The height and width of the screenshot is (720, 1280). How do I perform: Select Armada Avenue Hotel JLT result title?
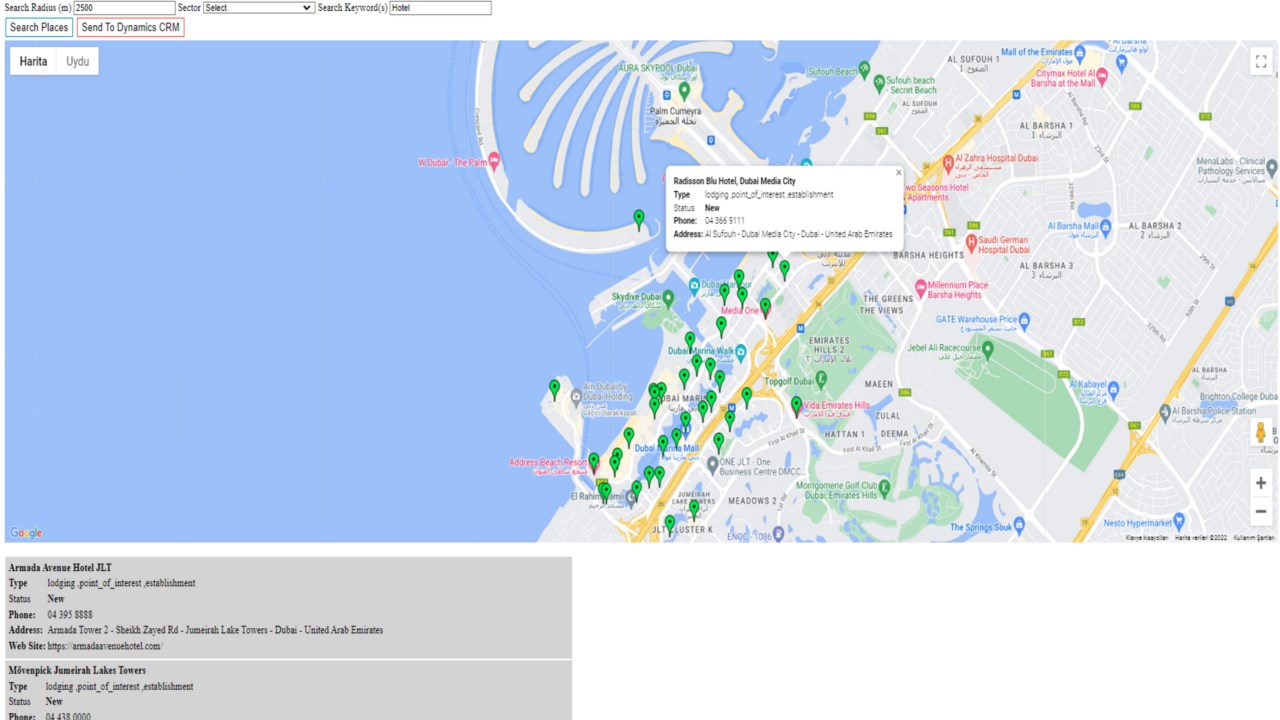60,568
